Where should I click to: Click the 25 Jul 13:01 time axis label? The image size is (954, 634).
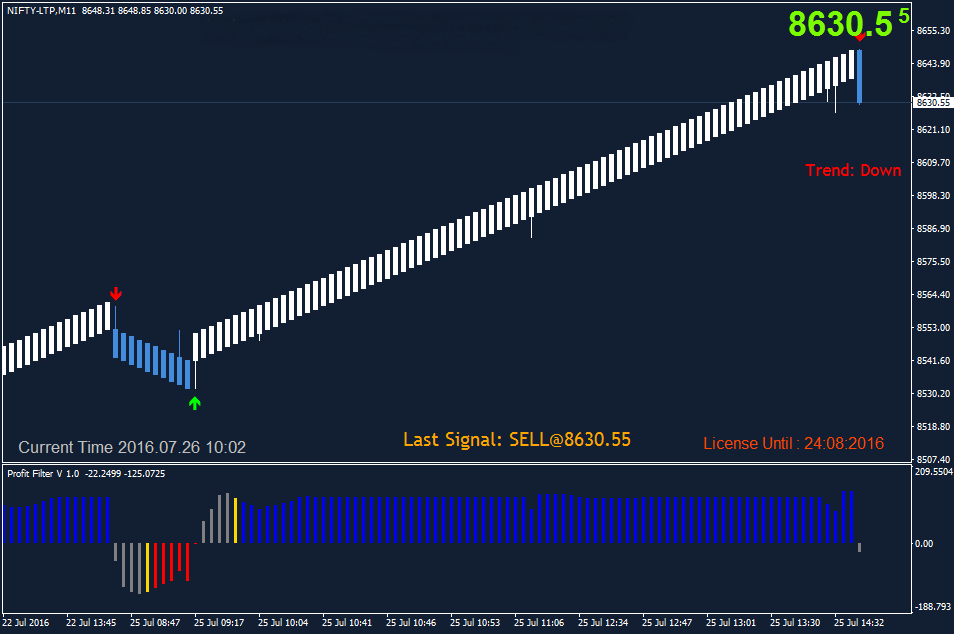click(x=731, y=622)
